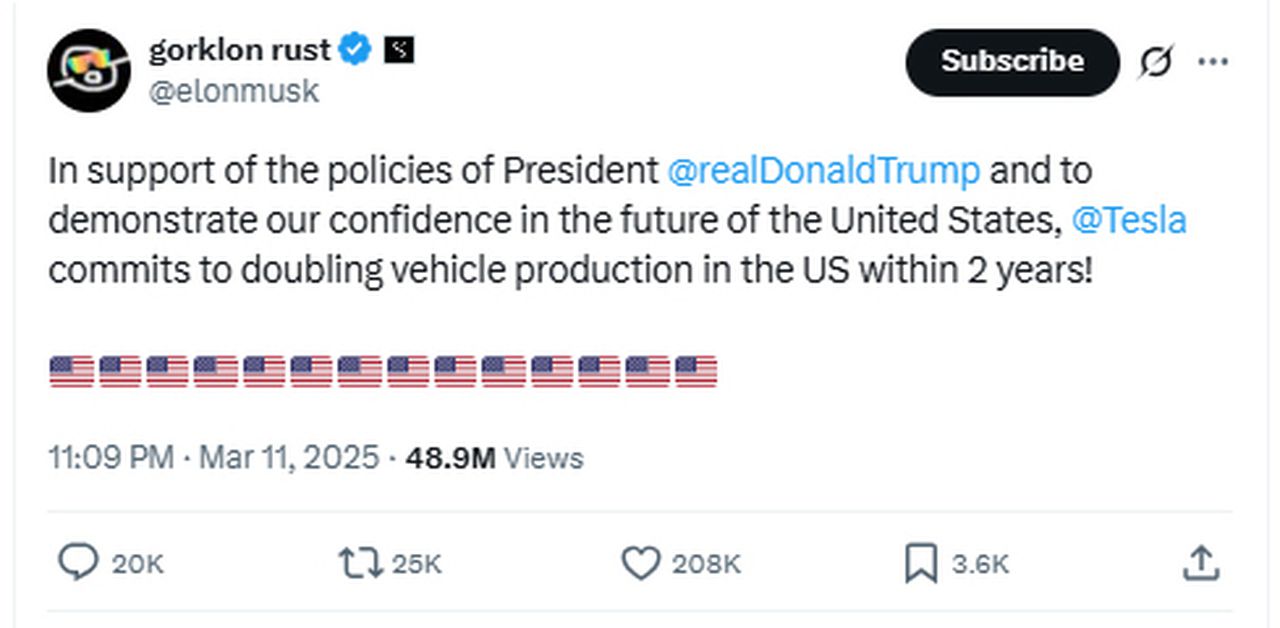Follow the @Tesla mention link
This screenshot has width=1280, height=628.
[x=1128, y=220]
